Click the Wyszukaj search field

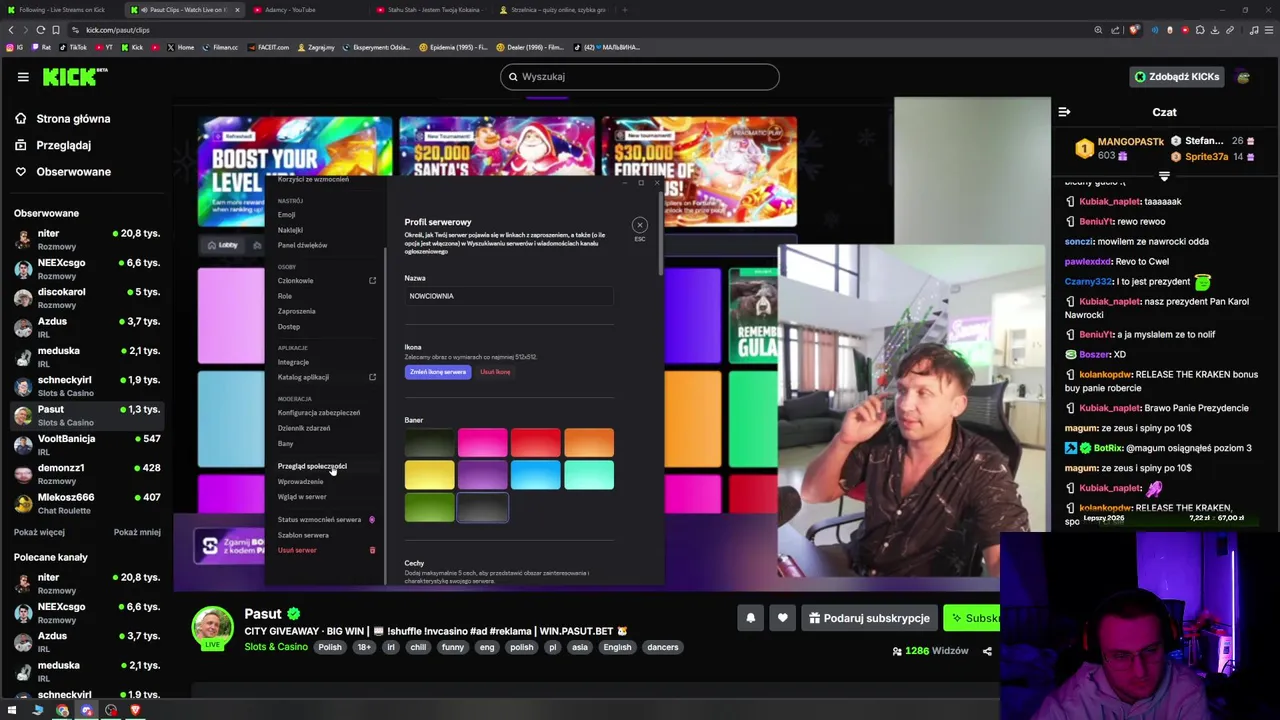pos(640,77)
